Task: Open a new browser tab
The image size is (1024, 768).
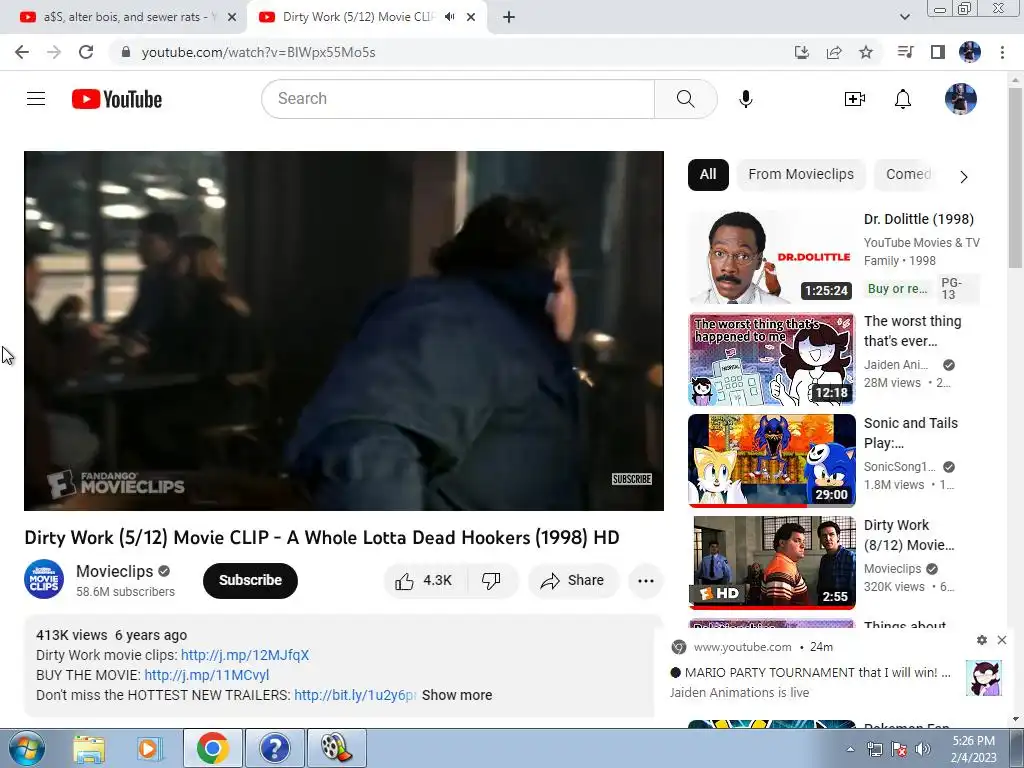Action: click(x=509, y=17)
